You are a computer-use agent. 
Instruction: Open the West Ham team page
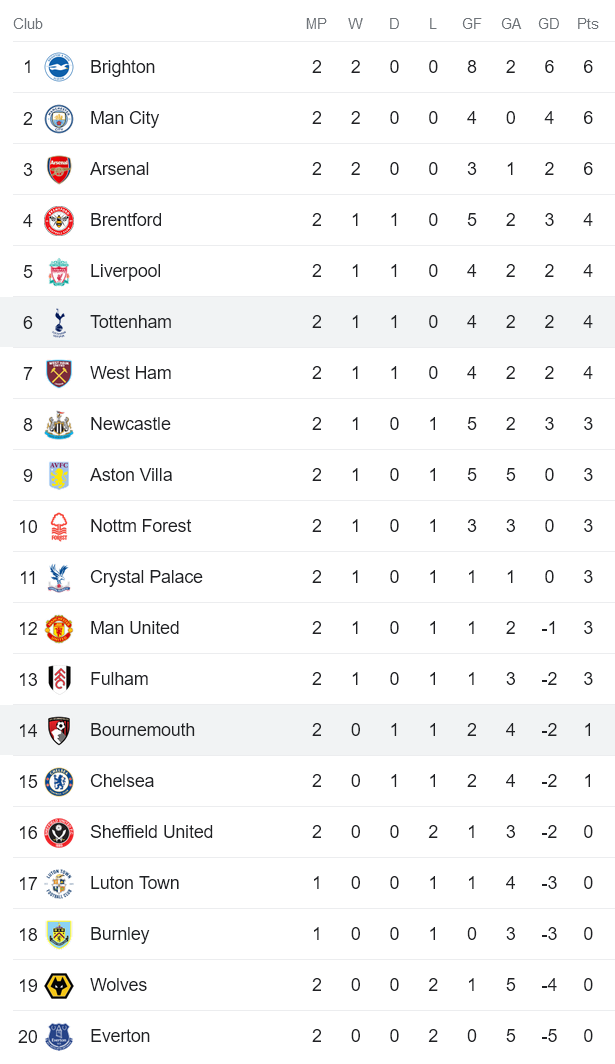(130, 373)
